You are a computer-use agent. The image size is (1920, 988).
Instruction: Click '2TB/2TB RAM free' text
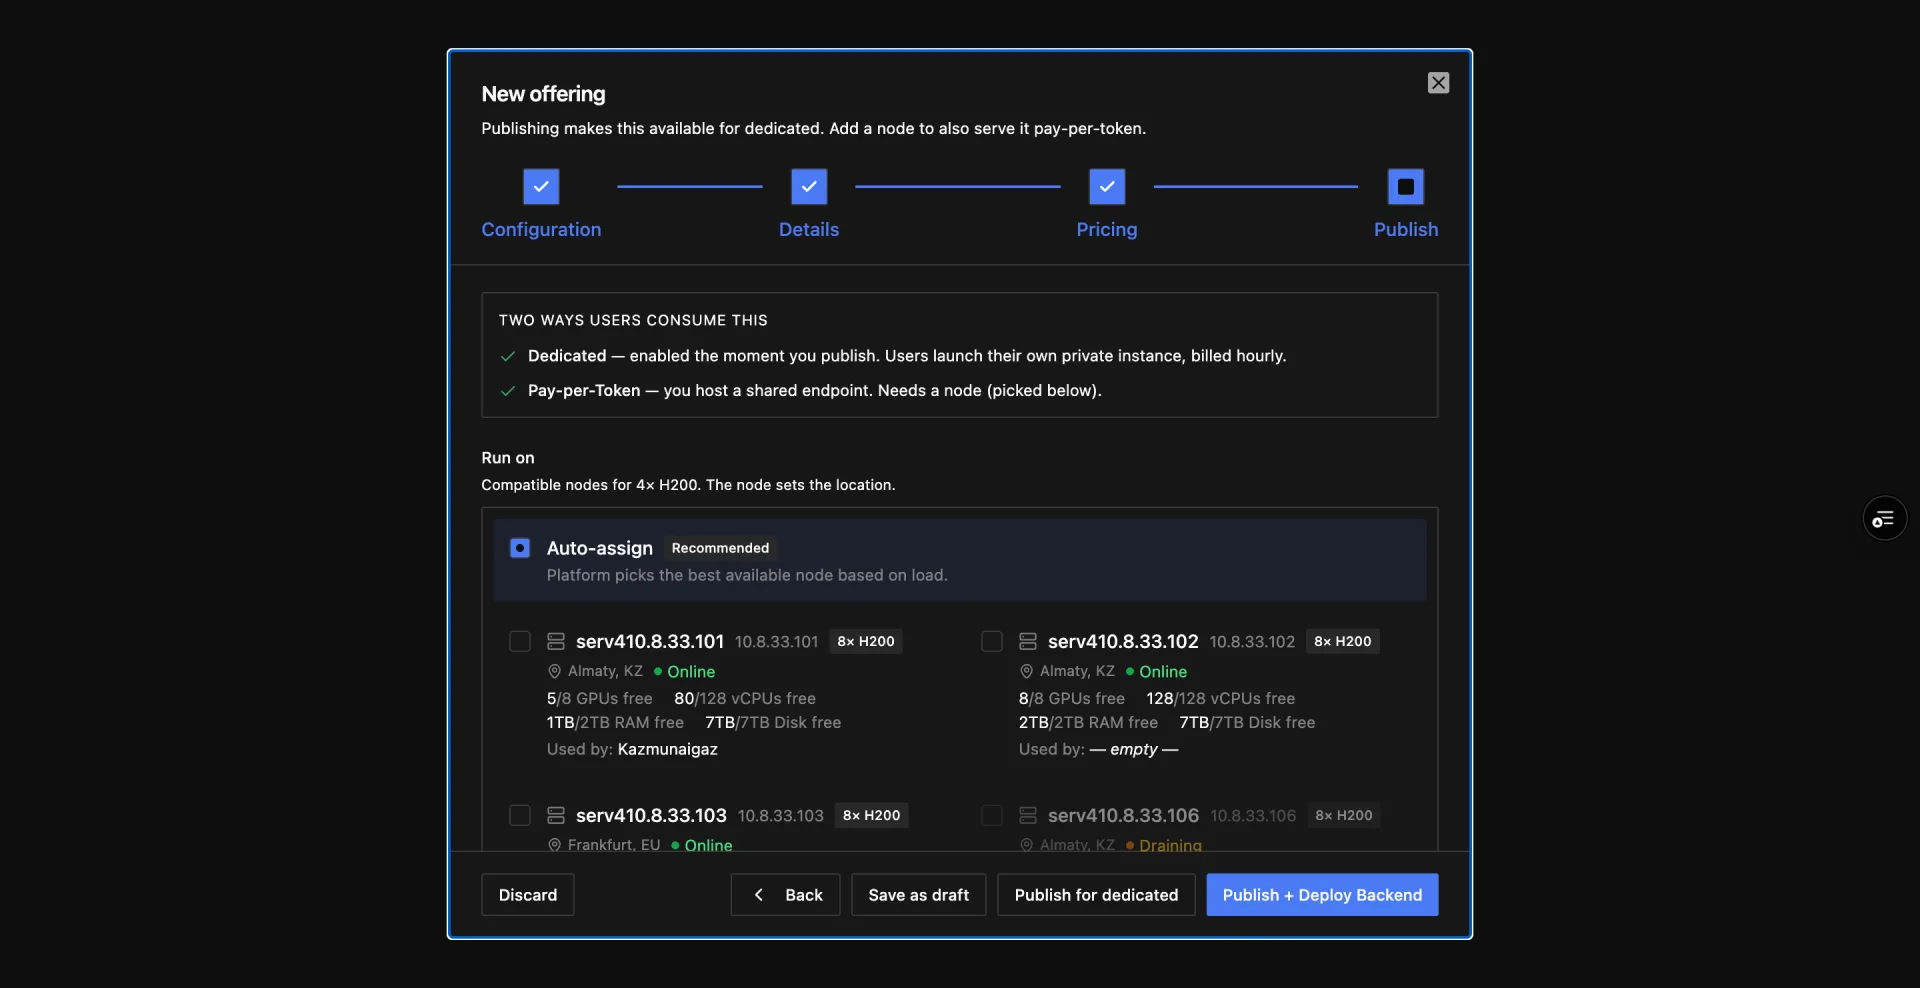1088,722
